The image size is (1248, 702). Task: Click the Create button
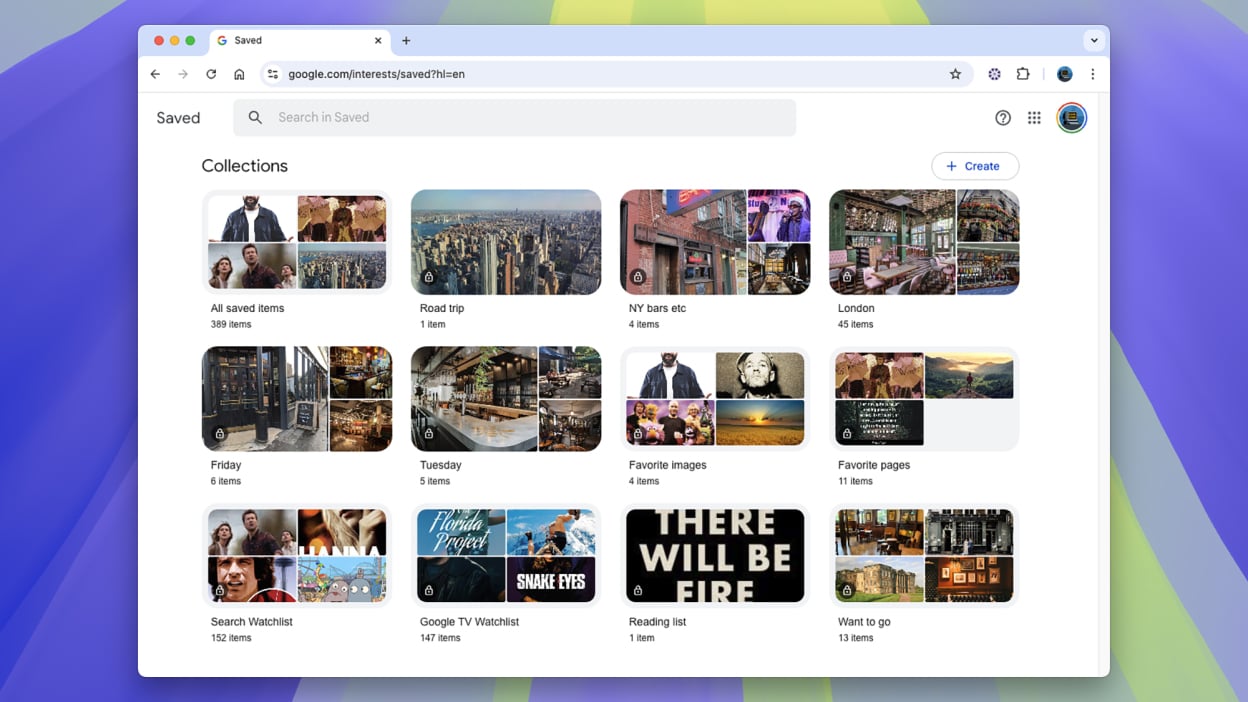pyautogui.click(x=975, y=166)
